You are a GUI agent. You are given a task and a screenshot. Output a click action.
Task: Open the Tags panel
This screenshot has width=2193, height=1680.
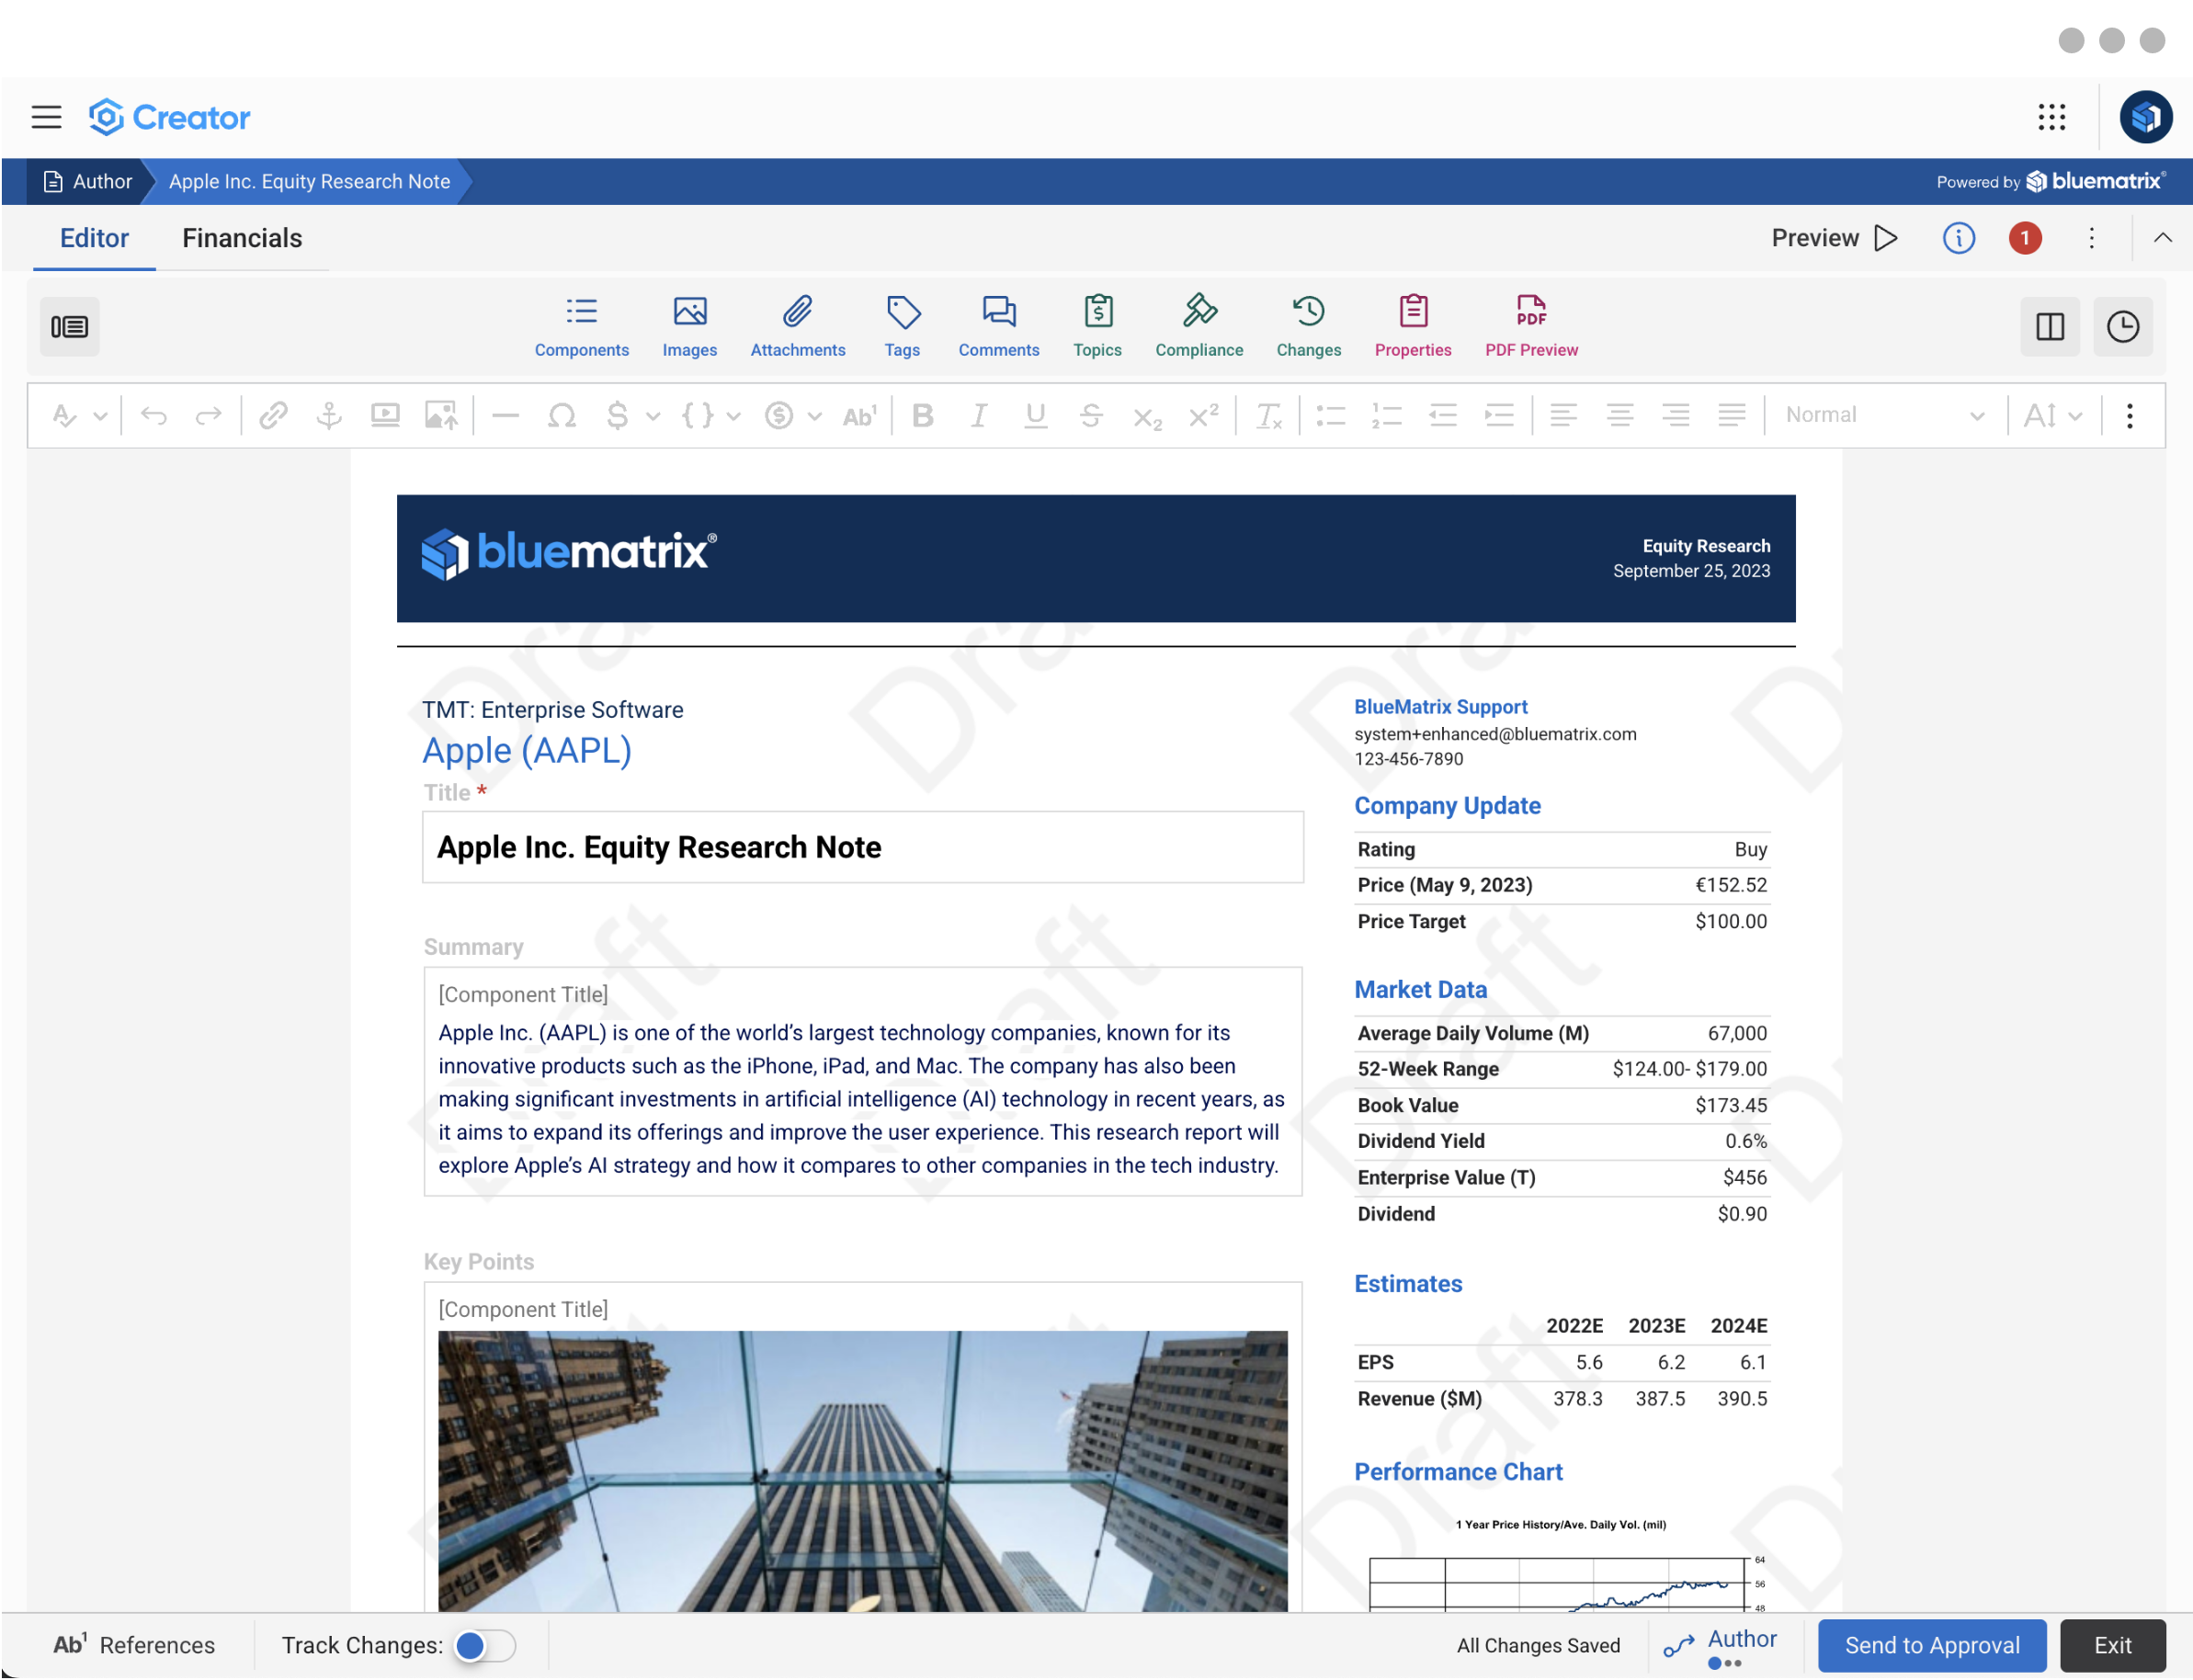point(901,327)
